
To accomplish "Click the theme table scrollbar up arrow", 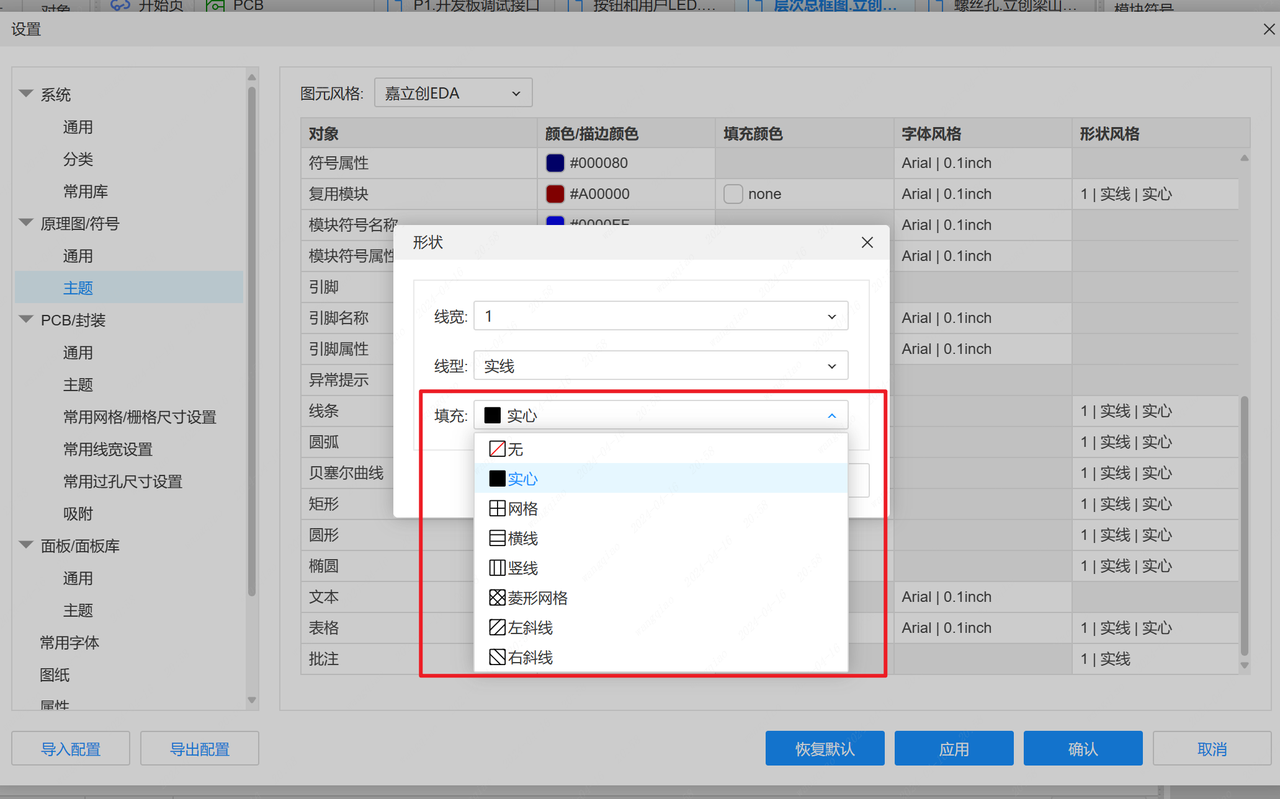I will tap(1244, 158).
